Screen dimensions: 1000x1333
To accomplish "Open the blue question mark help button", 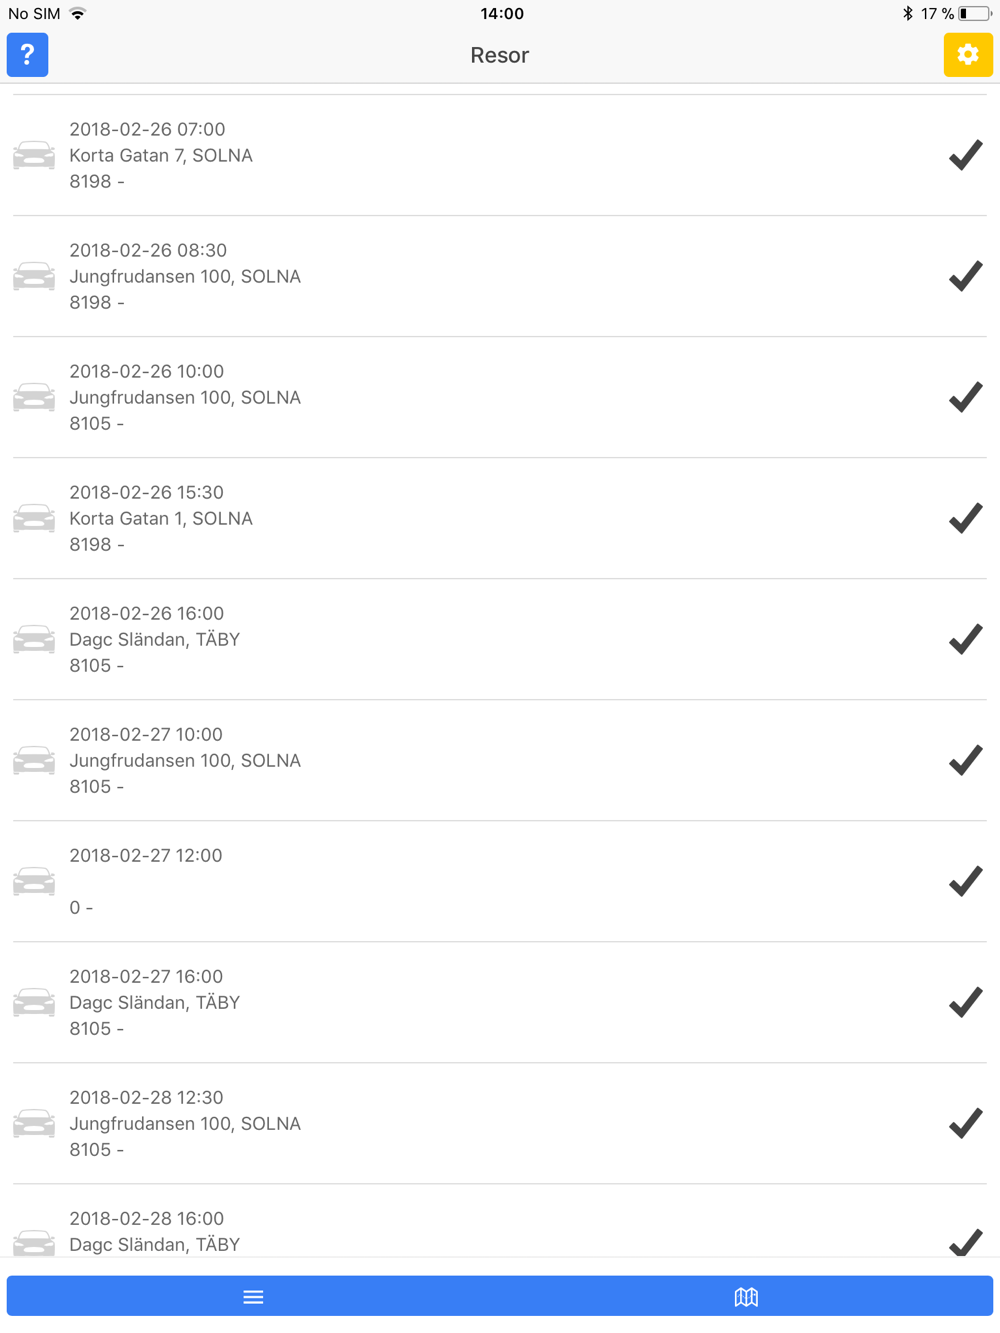I will coord(27,55).
